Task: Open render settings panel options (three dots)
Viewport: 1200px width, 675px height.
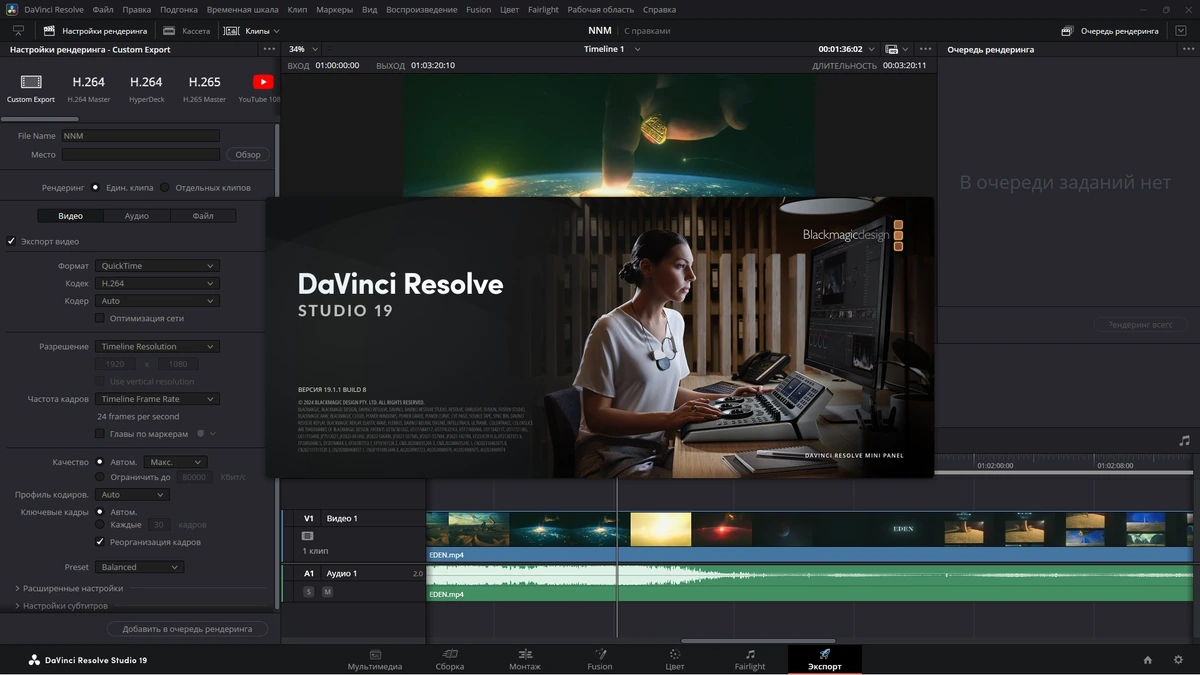Action: (269, 49)
